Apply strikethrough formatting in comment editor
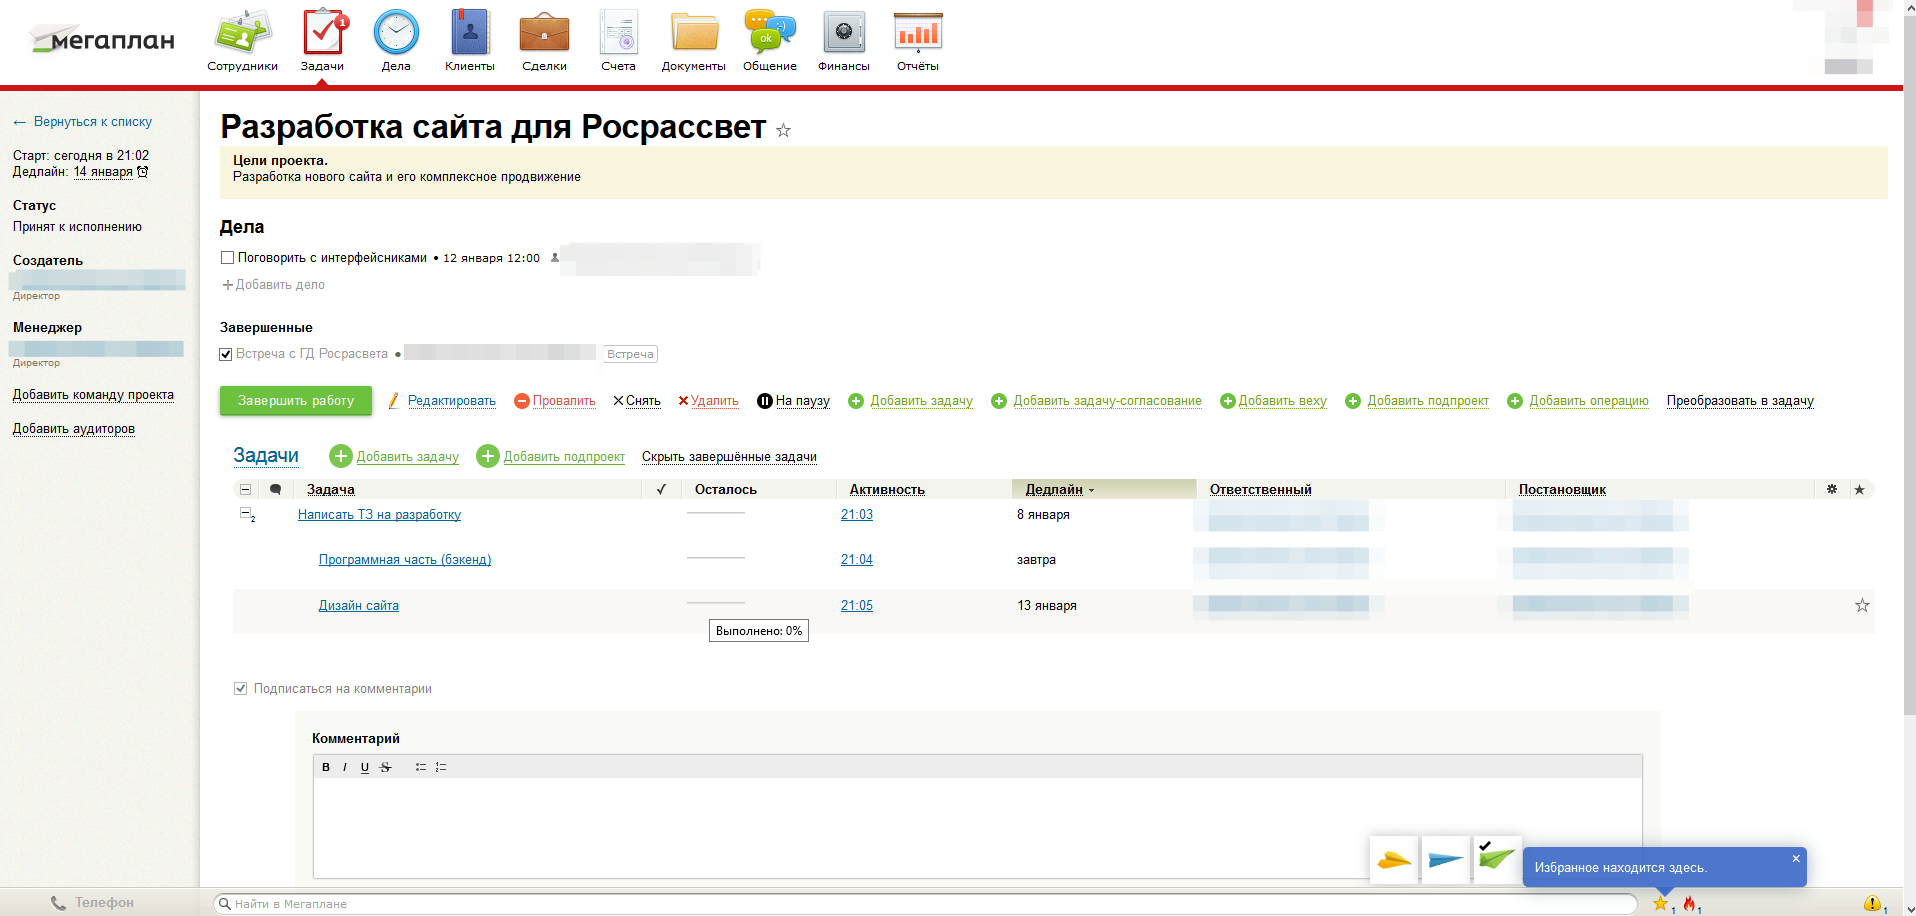Screen dimensions: 1916x916 (385, 767)
